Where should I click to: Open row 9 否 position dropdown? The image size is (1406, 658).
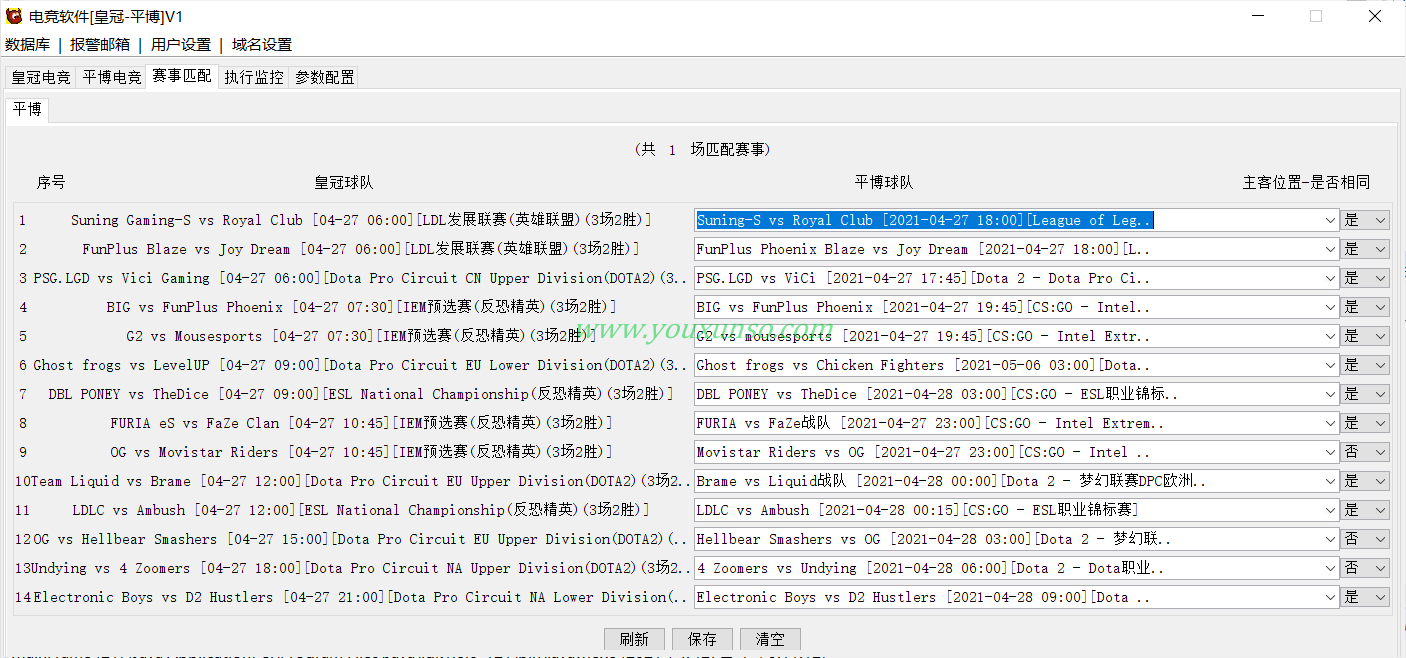point(1365,452)
